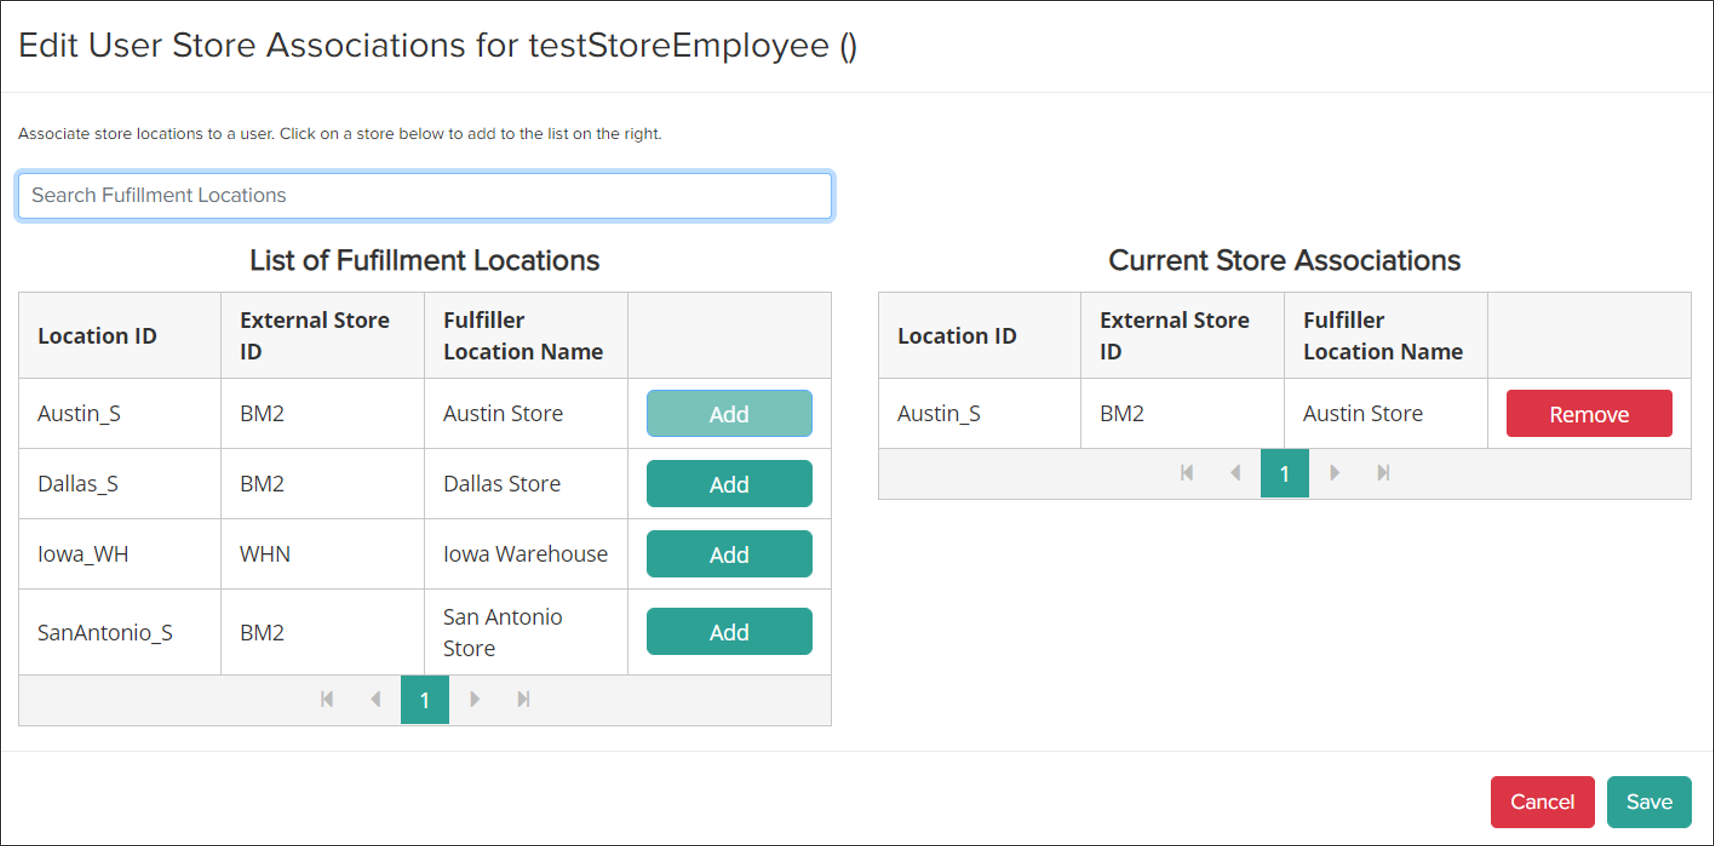Image resolution: width=1714 pixels, height=846 pixels.
Task: Select page 1 in Current Store Associations pager
Action: click(x=1285, y=473)
